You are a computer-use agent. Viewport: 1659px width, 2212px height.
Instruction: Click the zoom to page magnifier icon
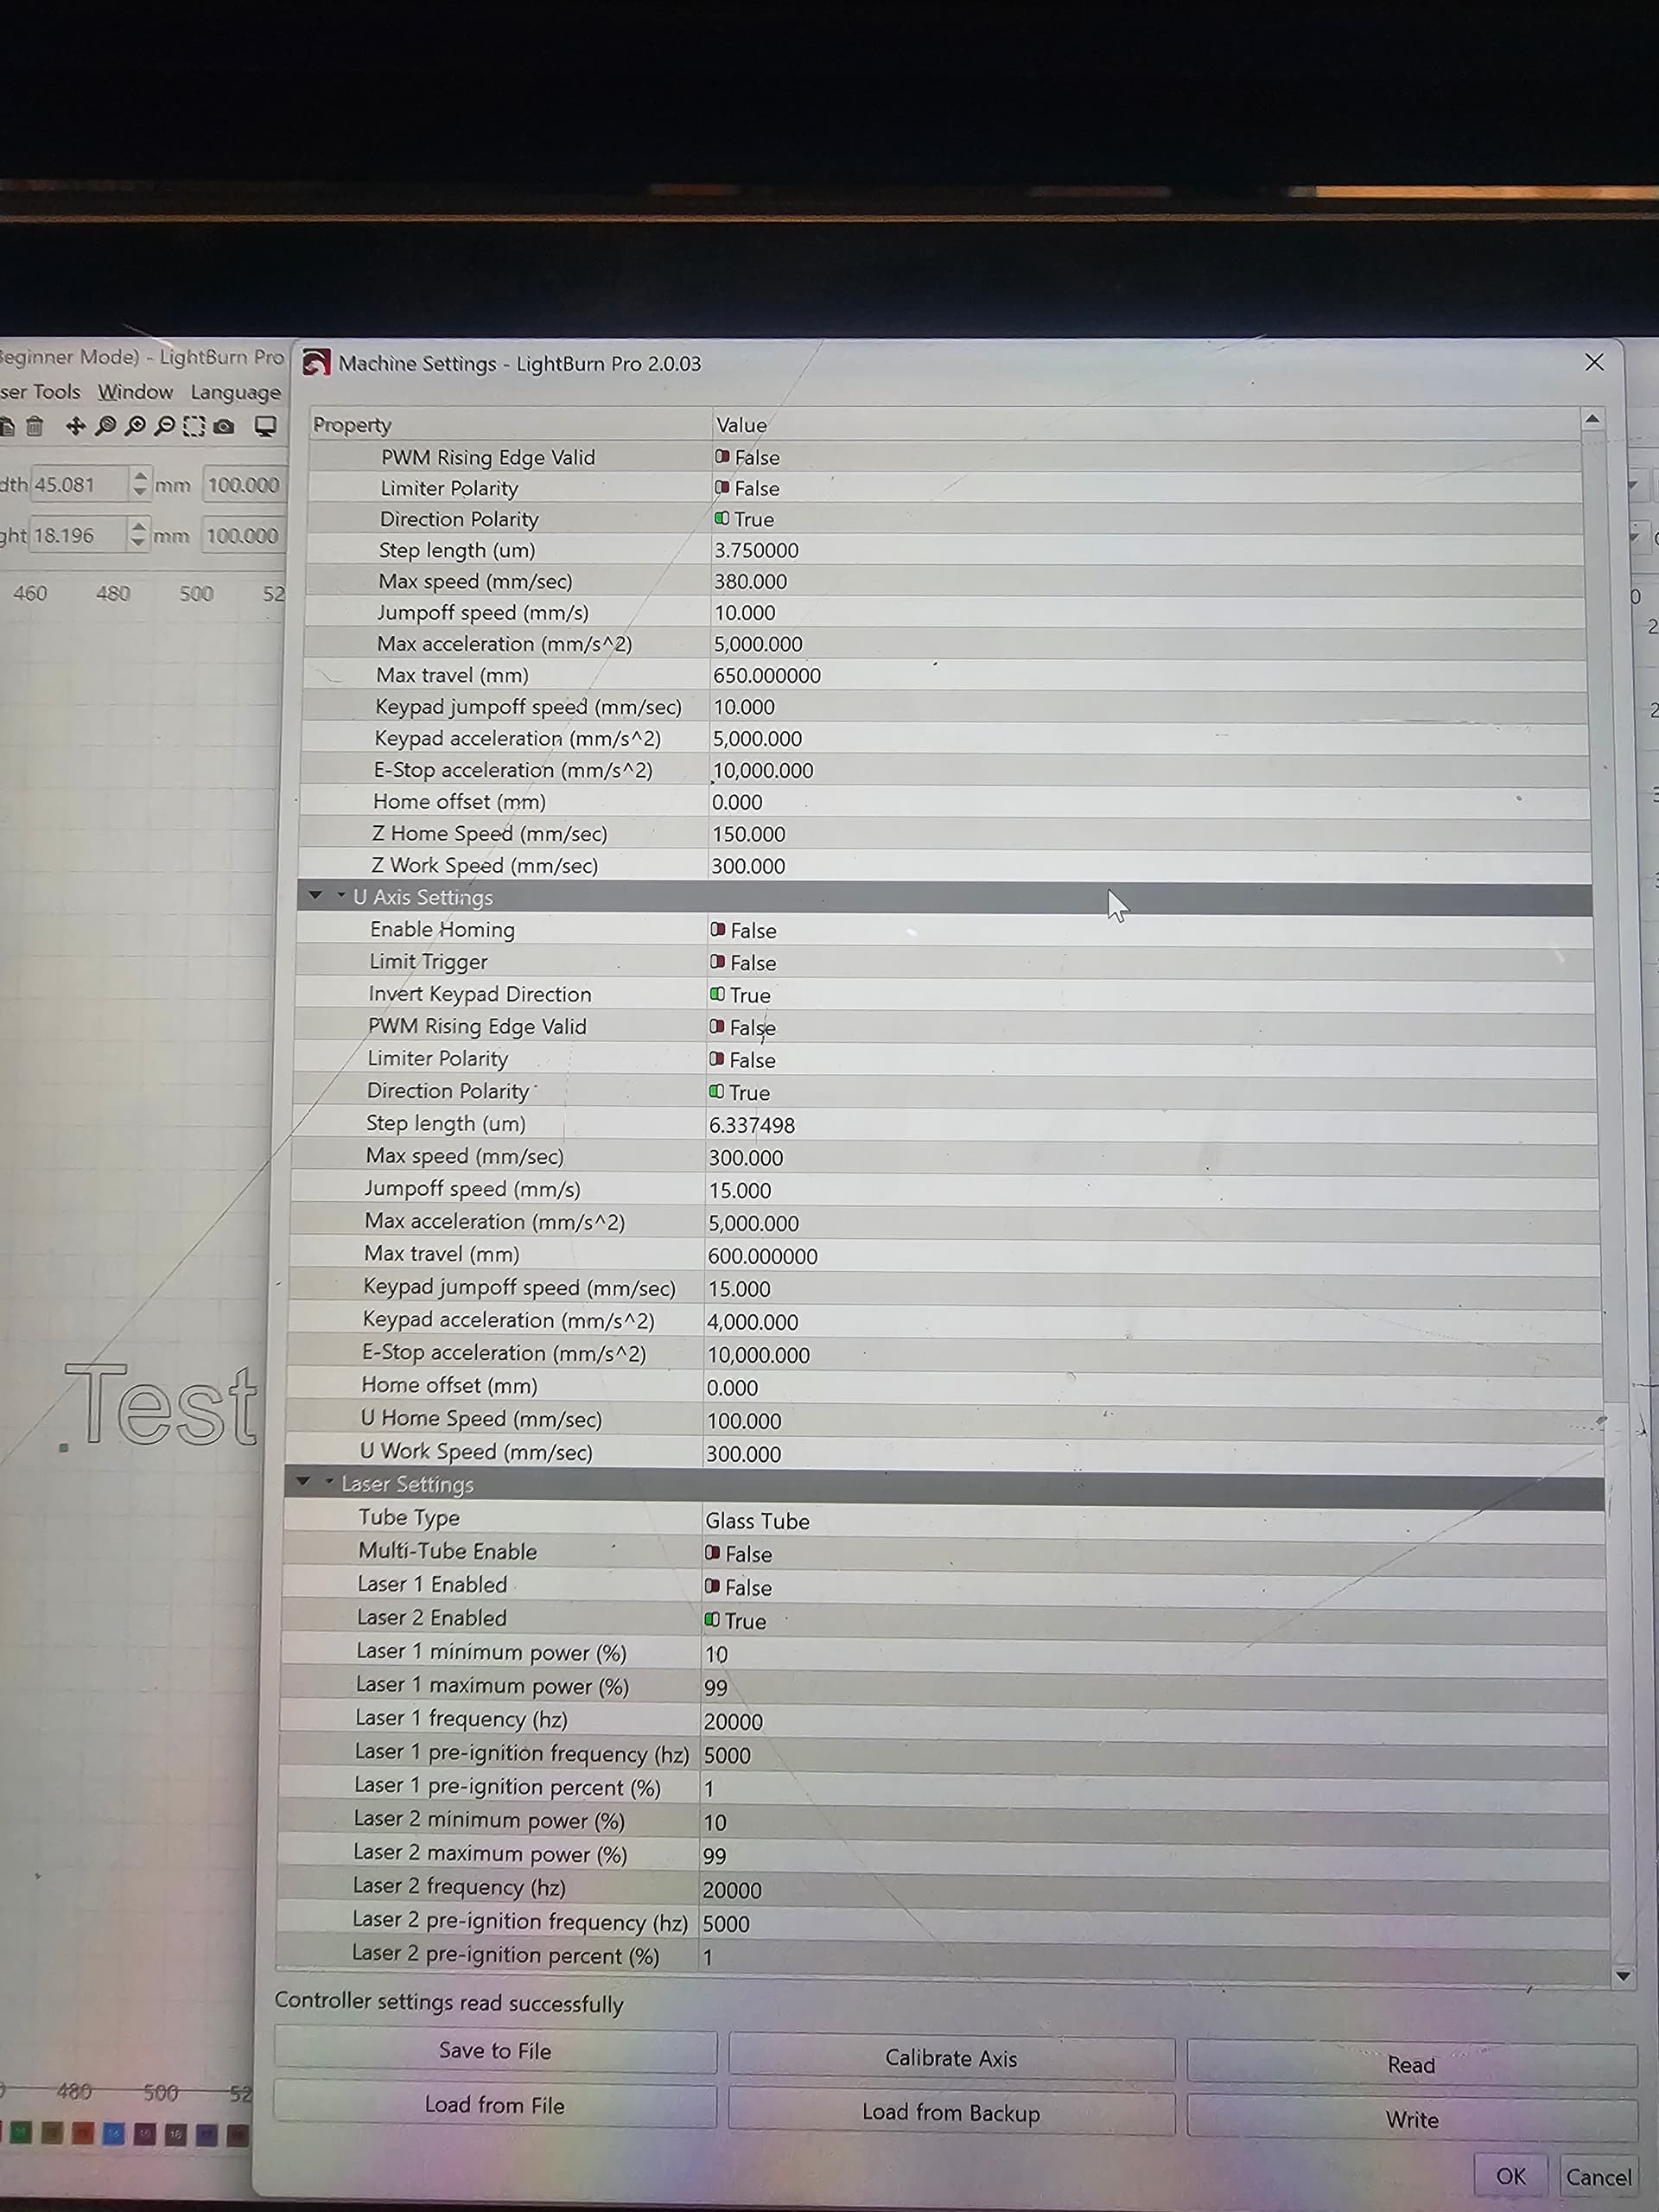point(105,427)
